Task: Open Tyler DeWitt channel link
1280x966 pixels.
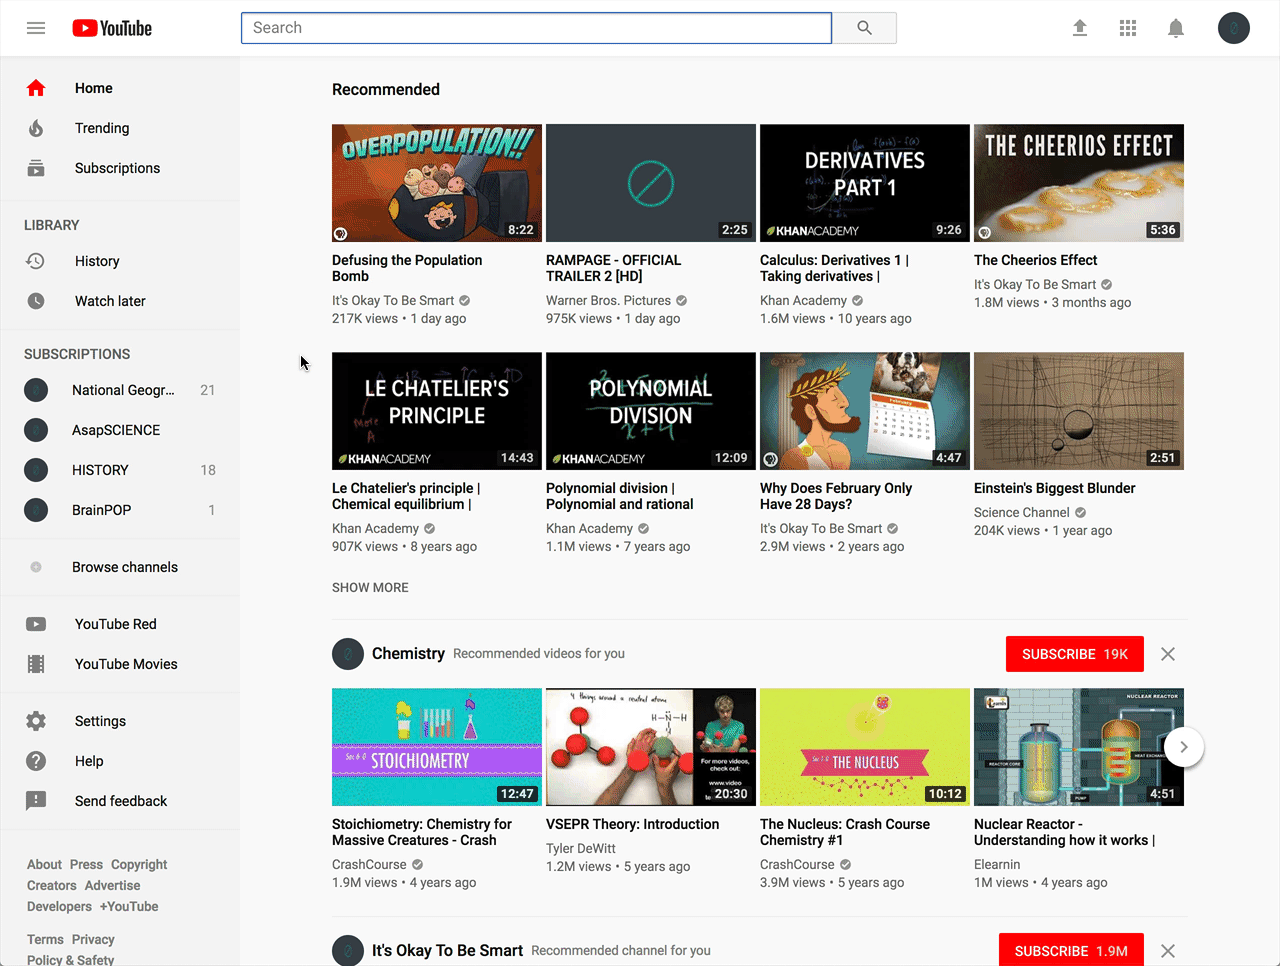Action: [581, 848]
